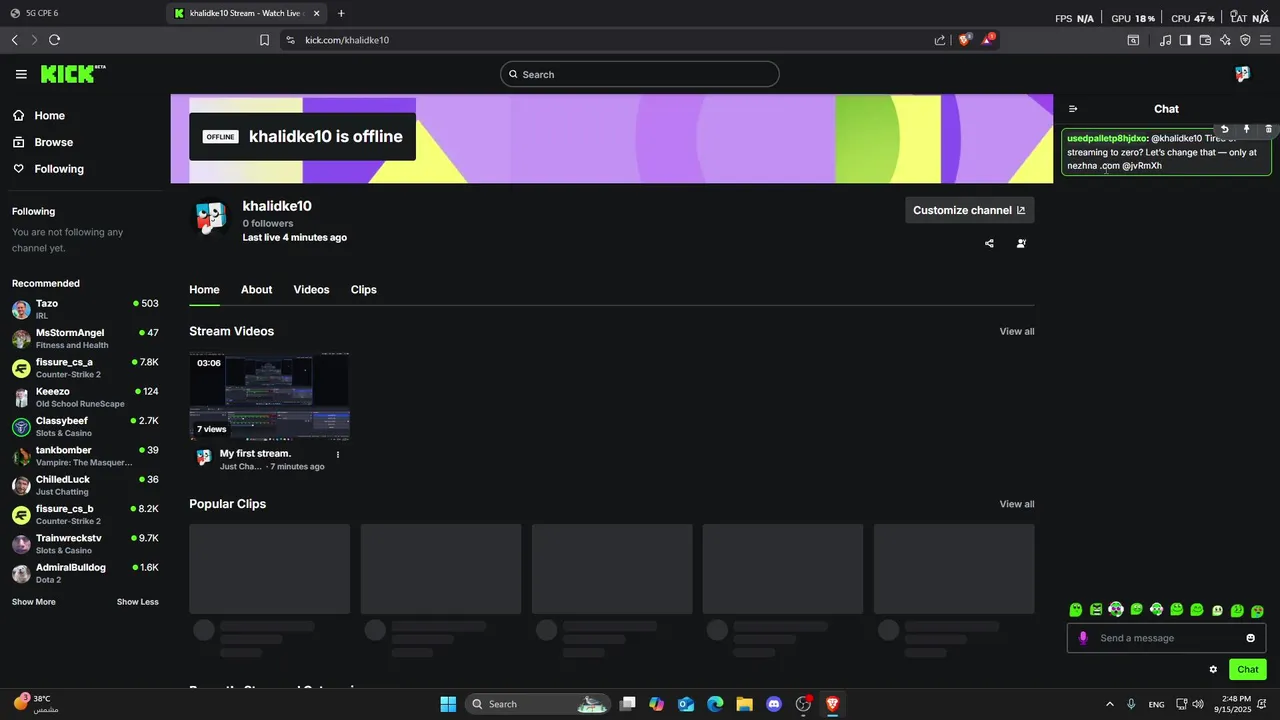
Task: Click the Brave Rewards triangle icon
Action: pyautogui.click(x=987, y=40)
